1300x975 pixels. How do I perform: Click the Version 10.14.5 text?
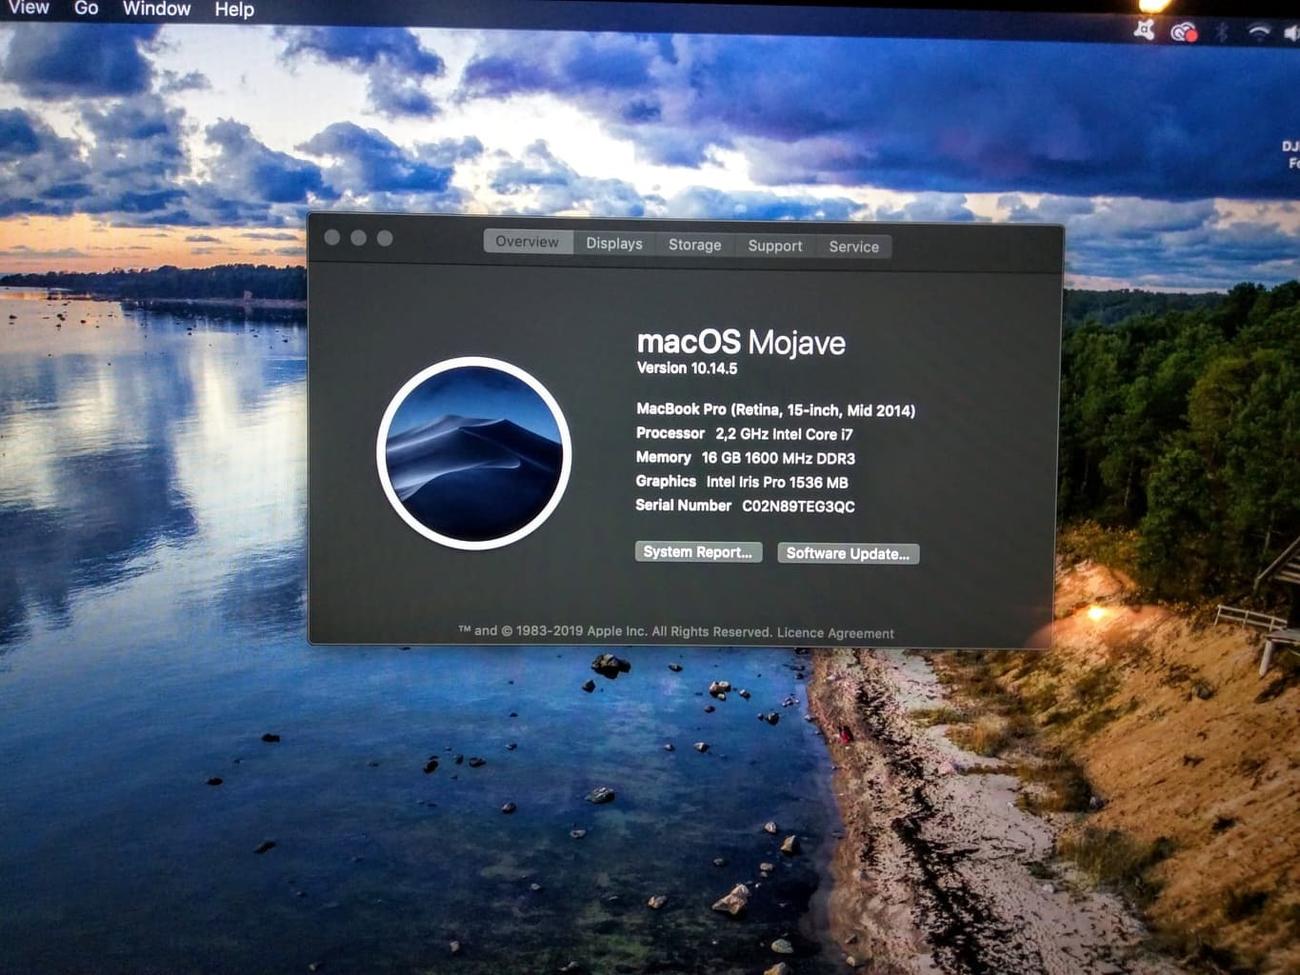[x=687, y=368]
